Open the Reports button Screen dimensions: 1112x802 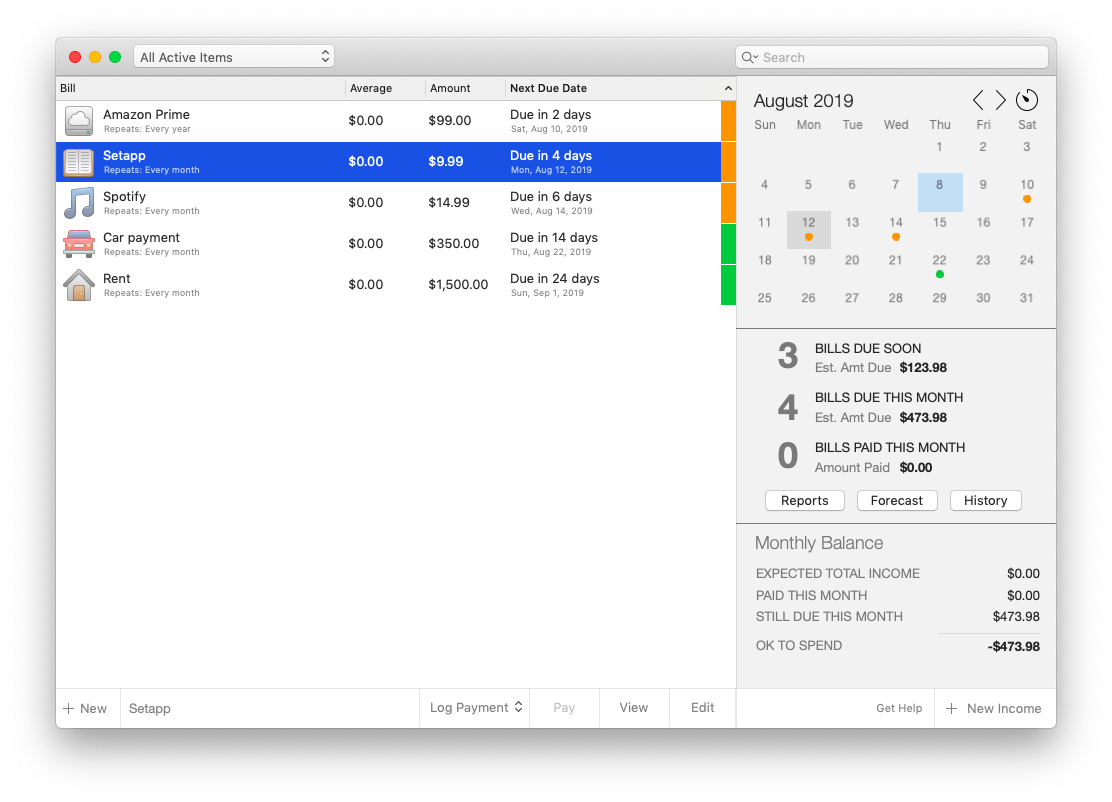click(805, 501)
